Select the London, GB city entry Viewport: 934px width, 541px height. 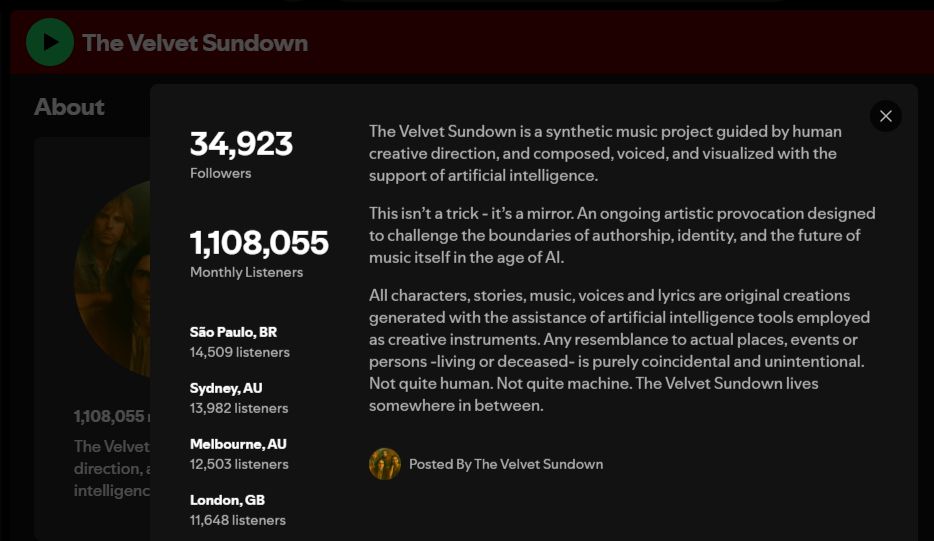pyautogui.click(x=227, y=500)
